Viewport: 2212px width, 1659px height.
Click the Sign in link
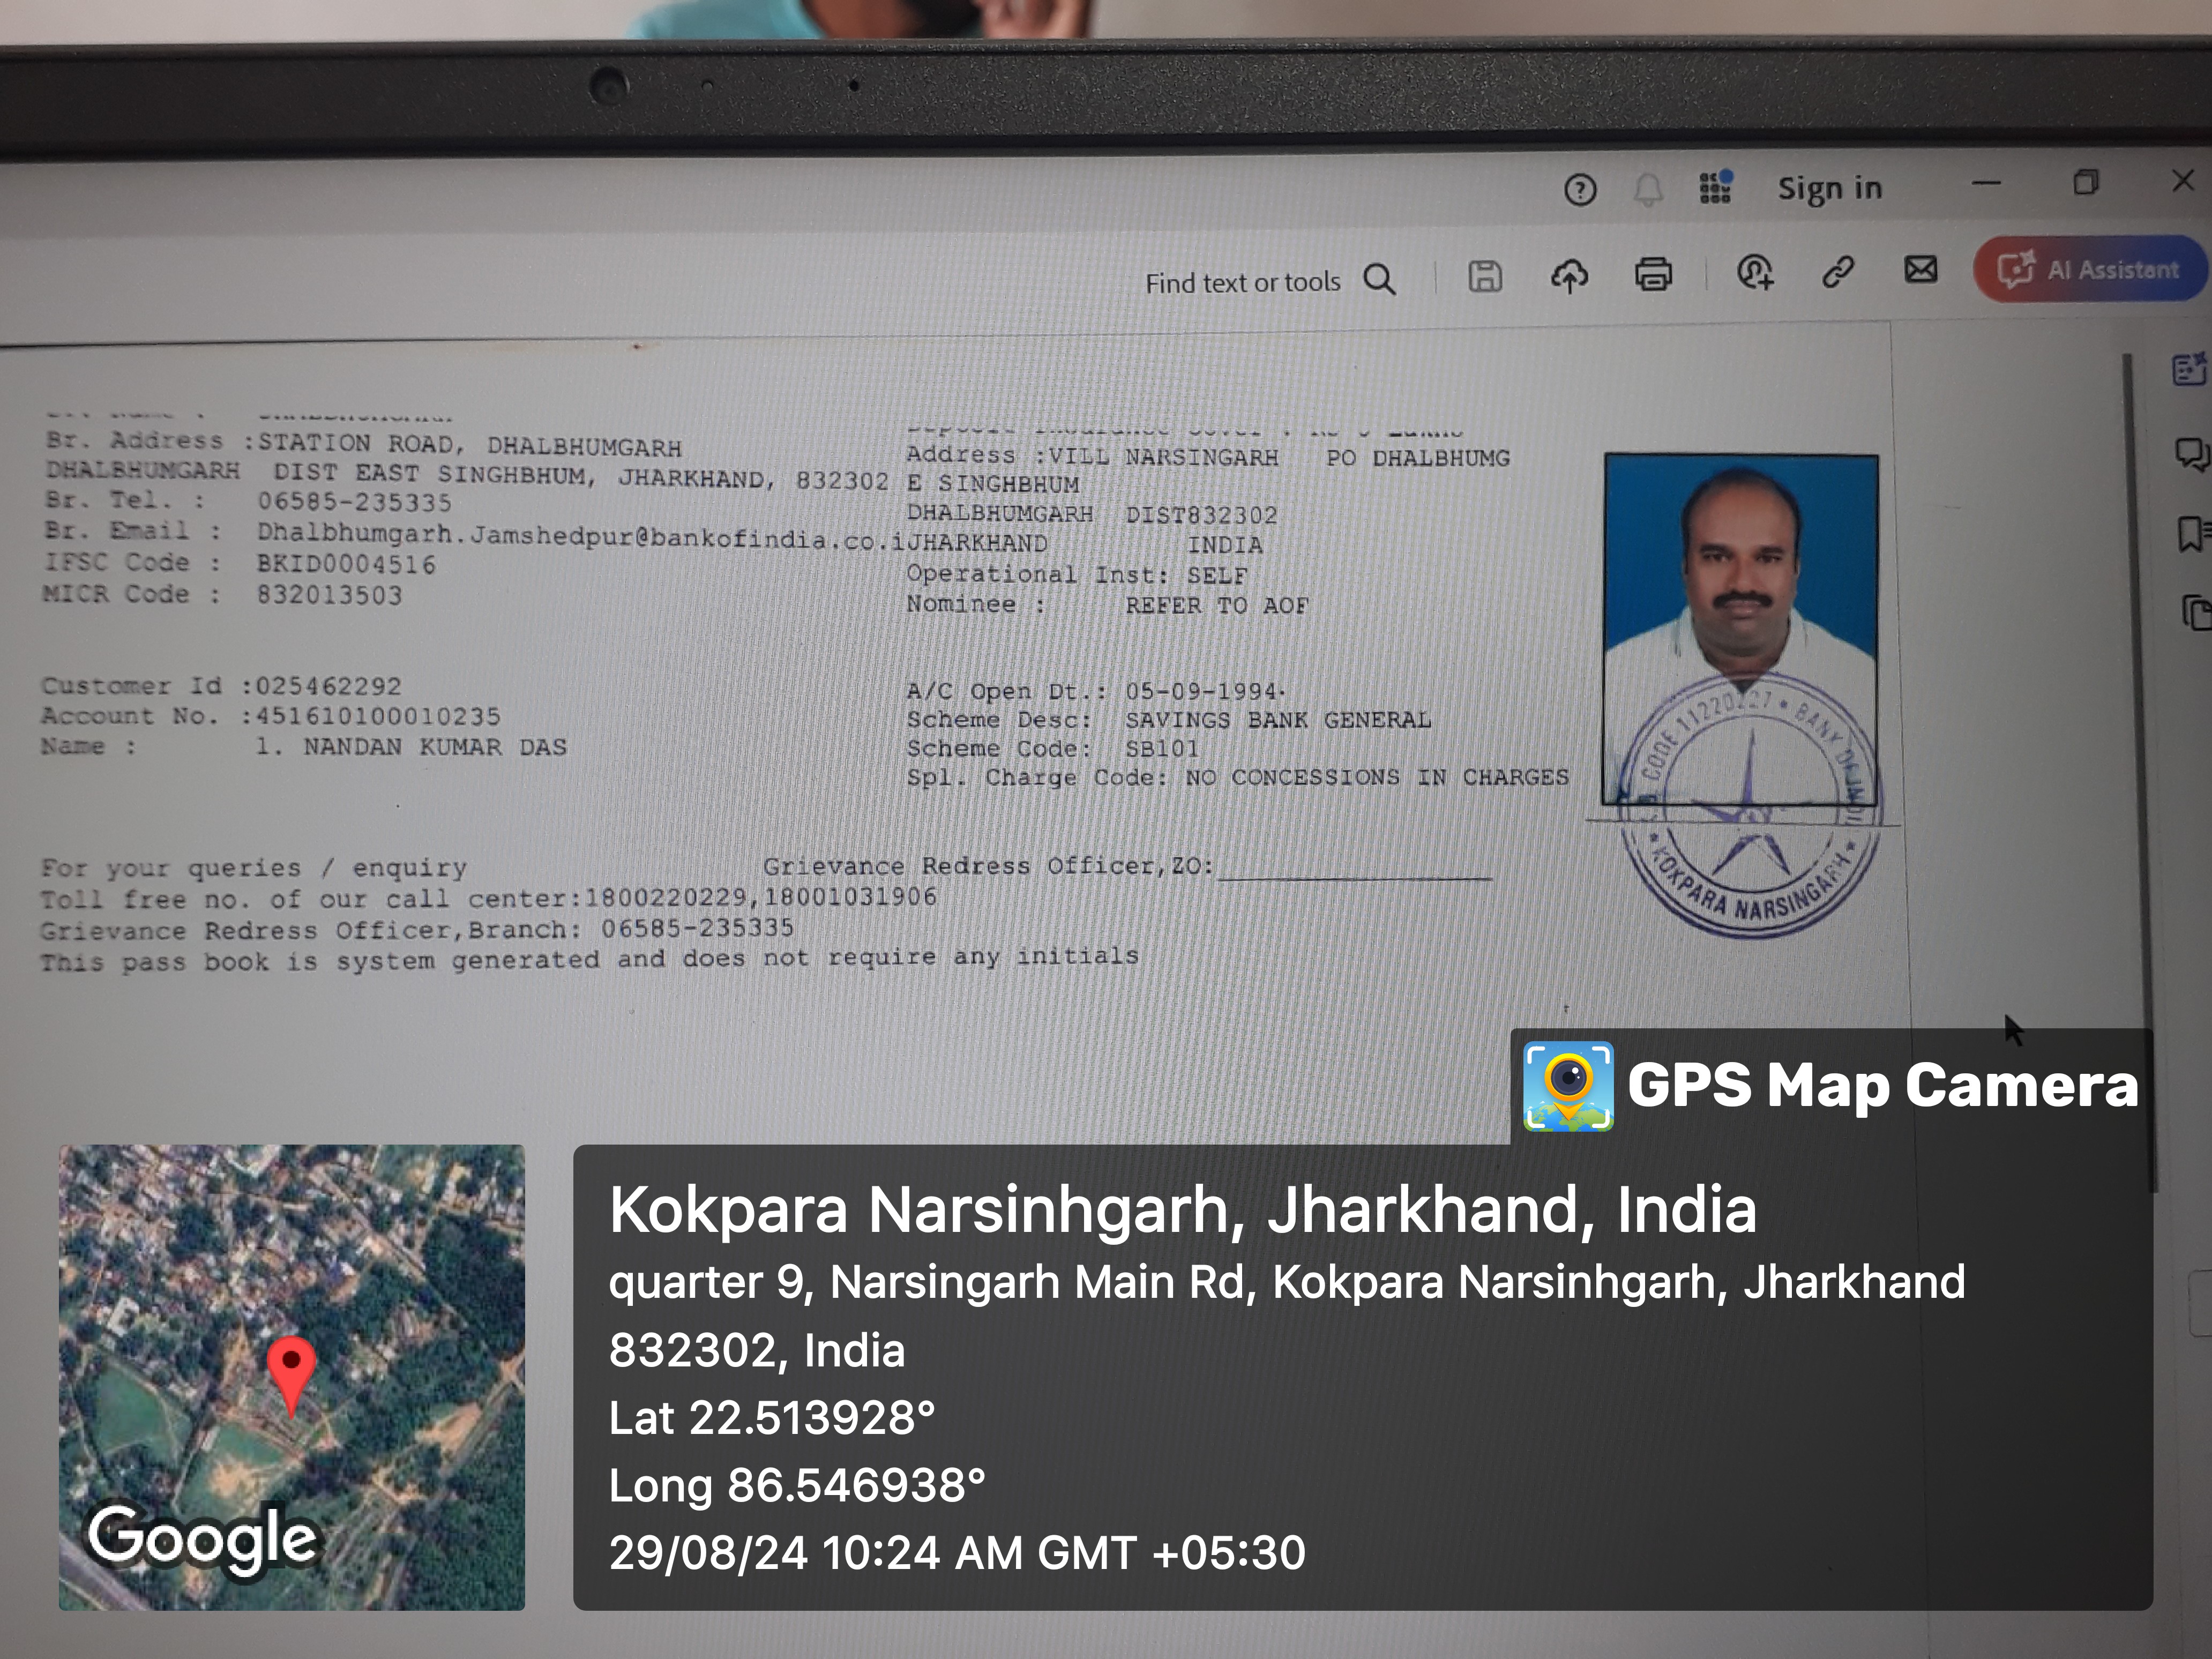coord(1829,188)
